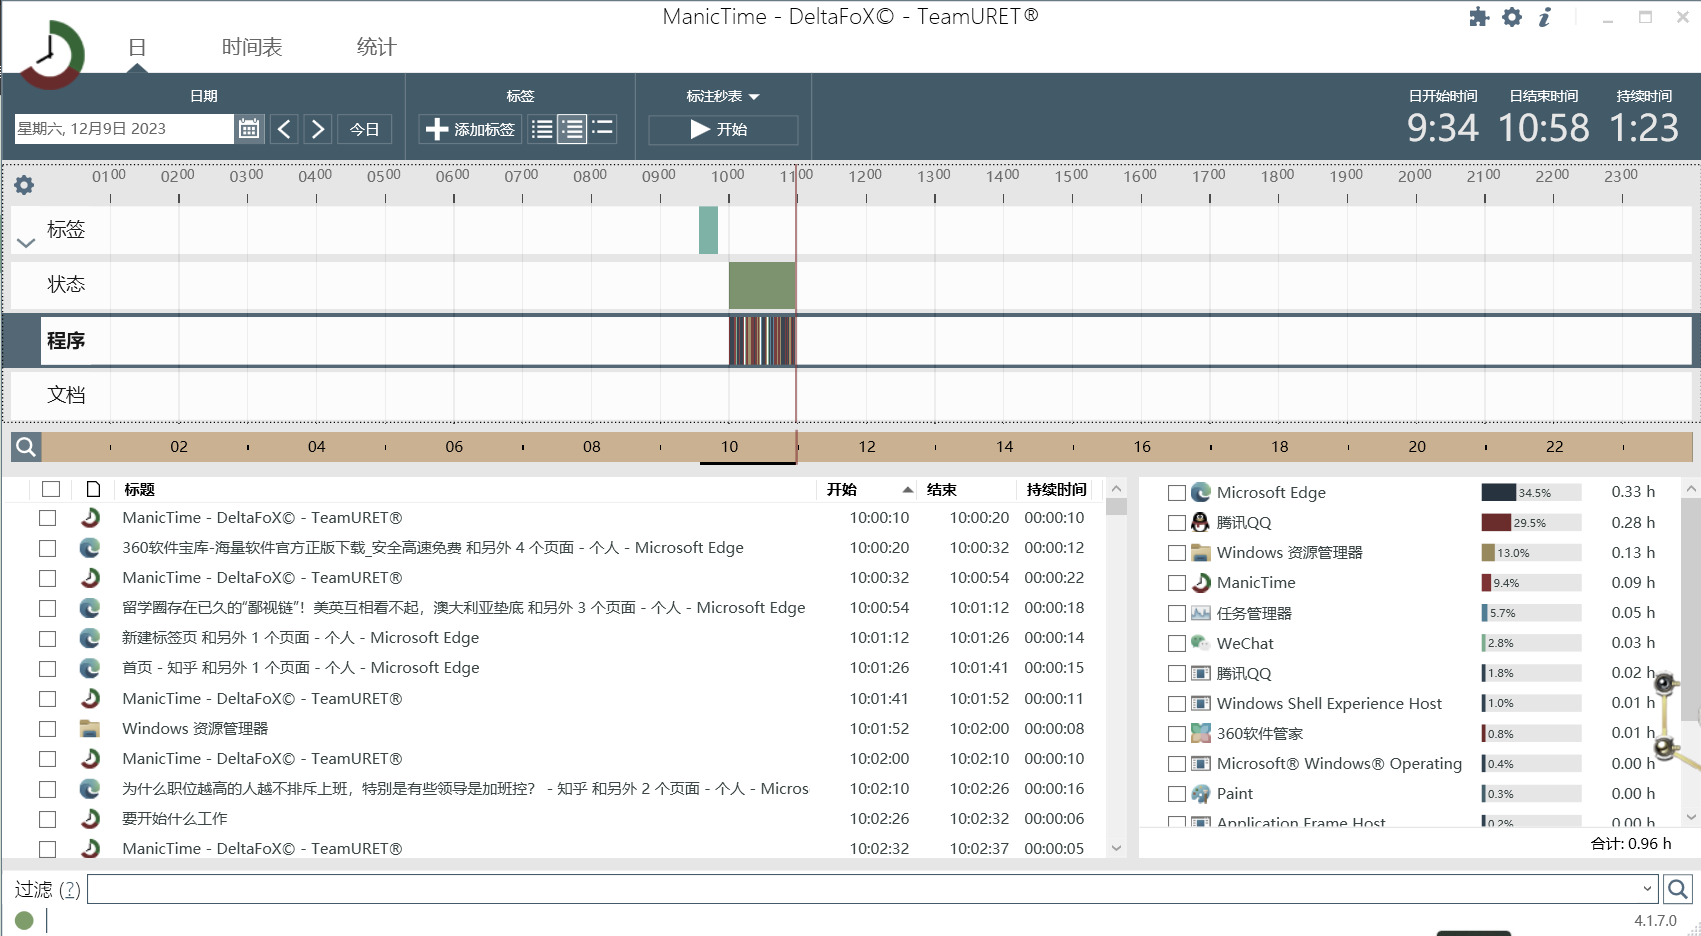
Task: Collapse the 标签 timeline chevron
Action: point(26,241)
